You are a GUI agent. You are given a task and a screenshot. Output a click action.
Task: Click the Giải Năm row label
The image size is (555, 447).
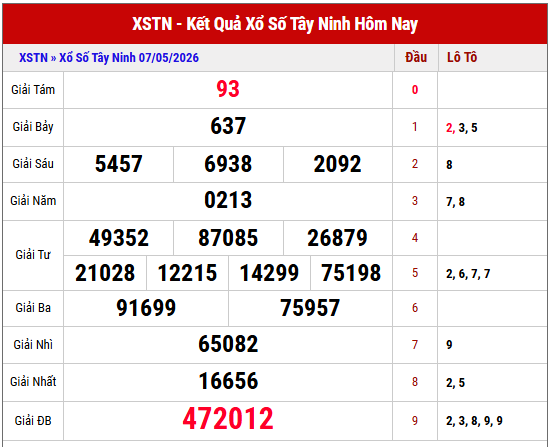(x=33, y=201)
